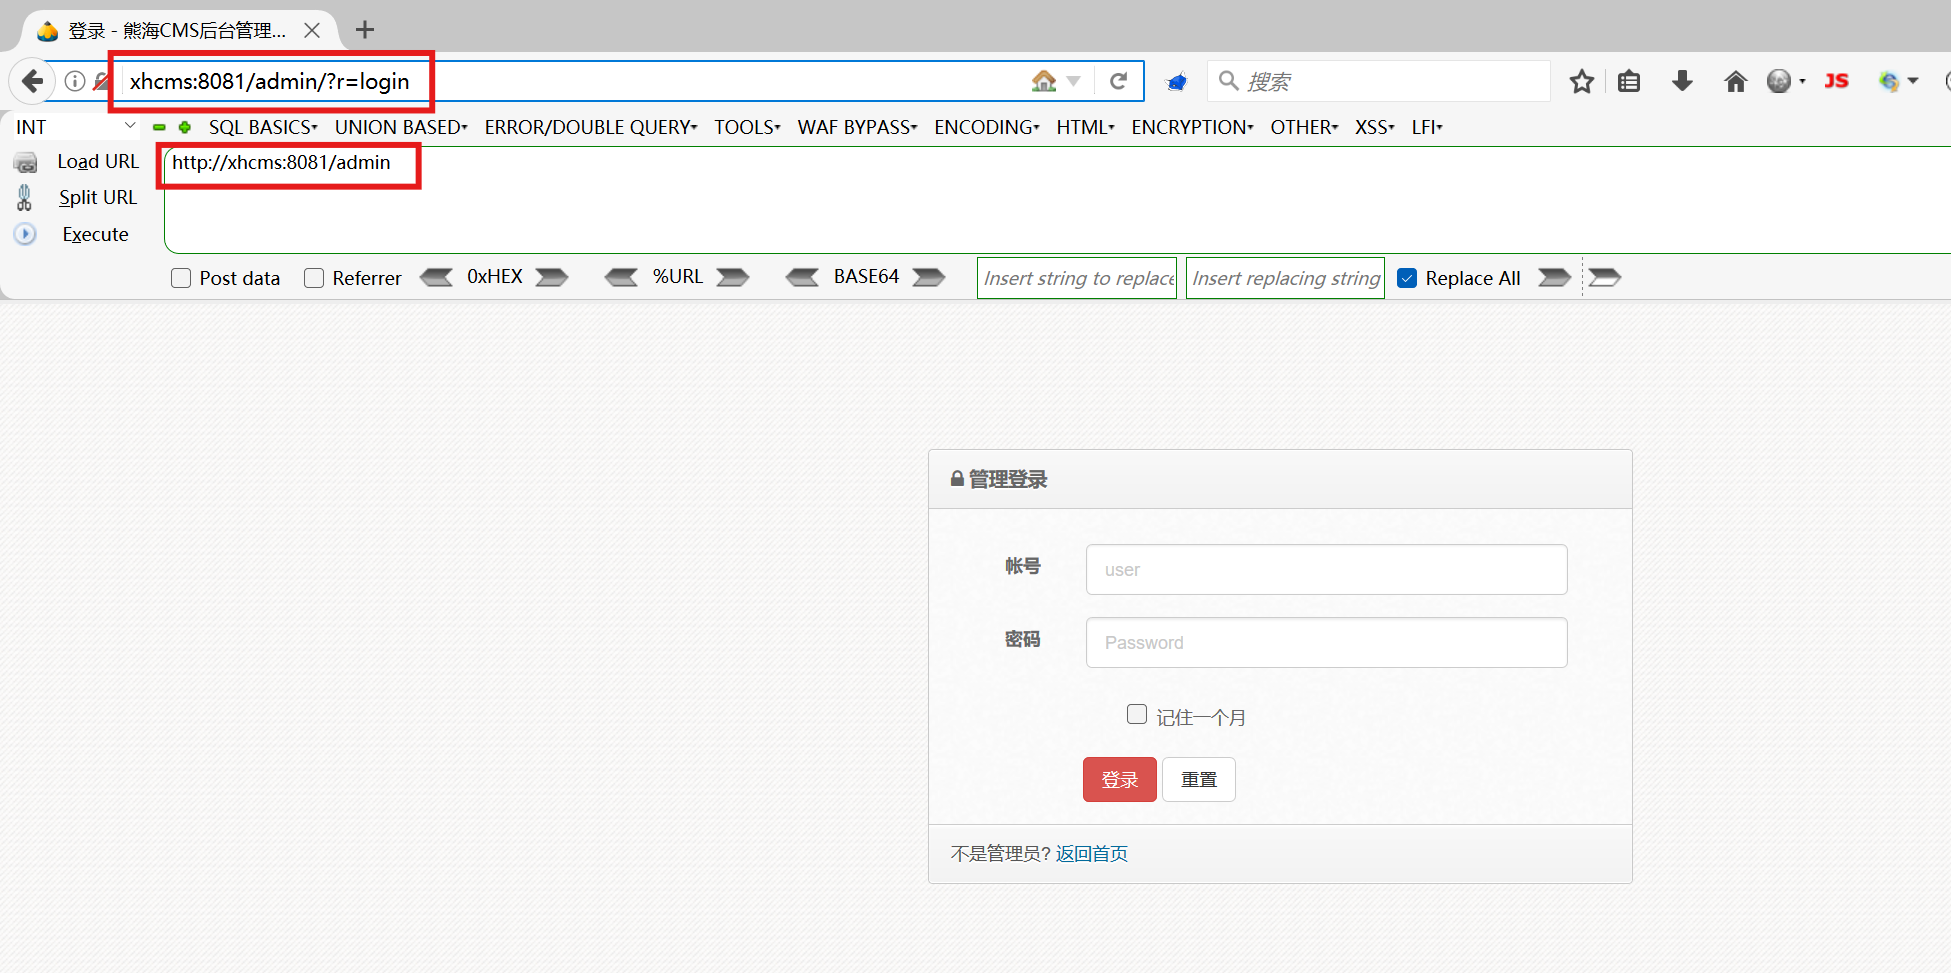This screenshot has width=1951, height=973.
Task: Click Load URL in HackBar
Action: coord(98,162)
